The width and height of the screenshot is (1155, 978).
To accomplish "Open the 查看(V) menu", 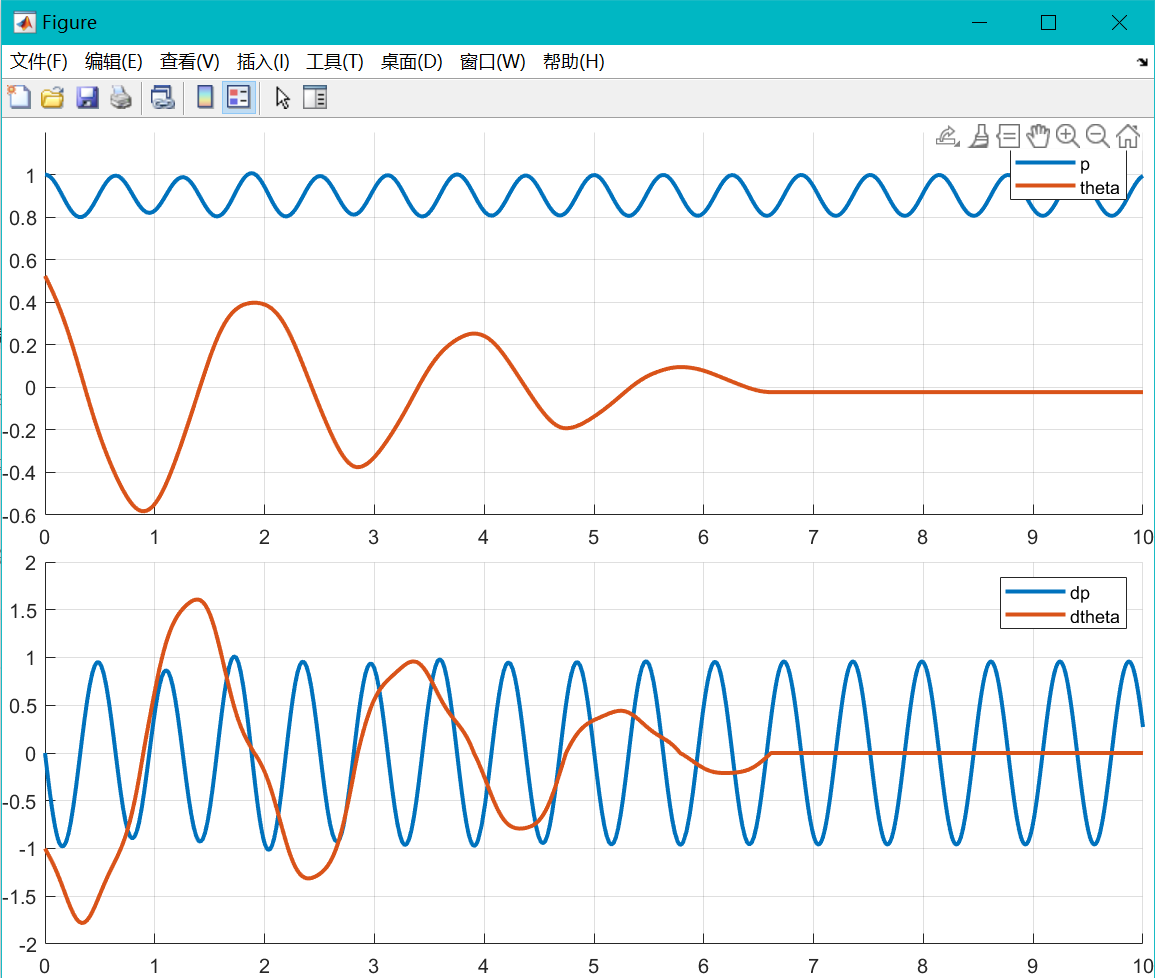I will coord(189,62).
